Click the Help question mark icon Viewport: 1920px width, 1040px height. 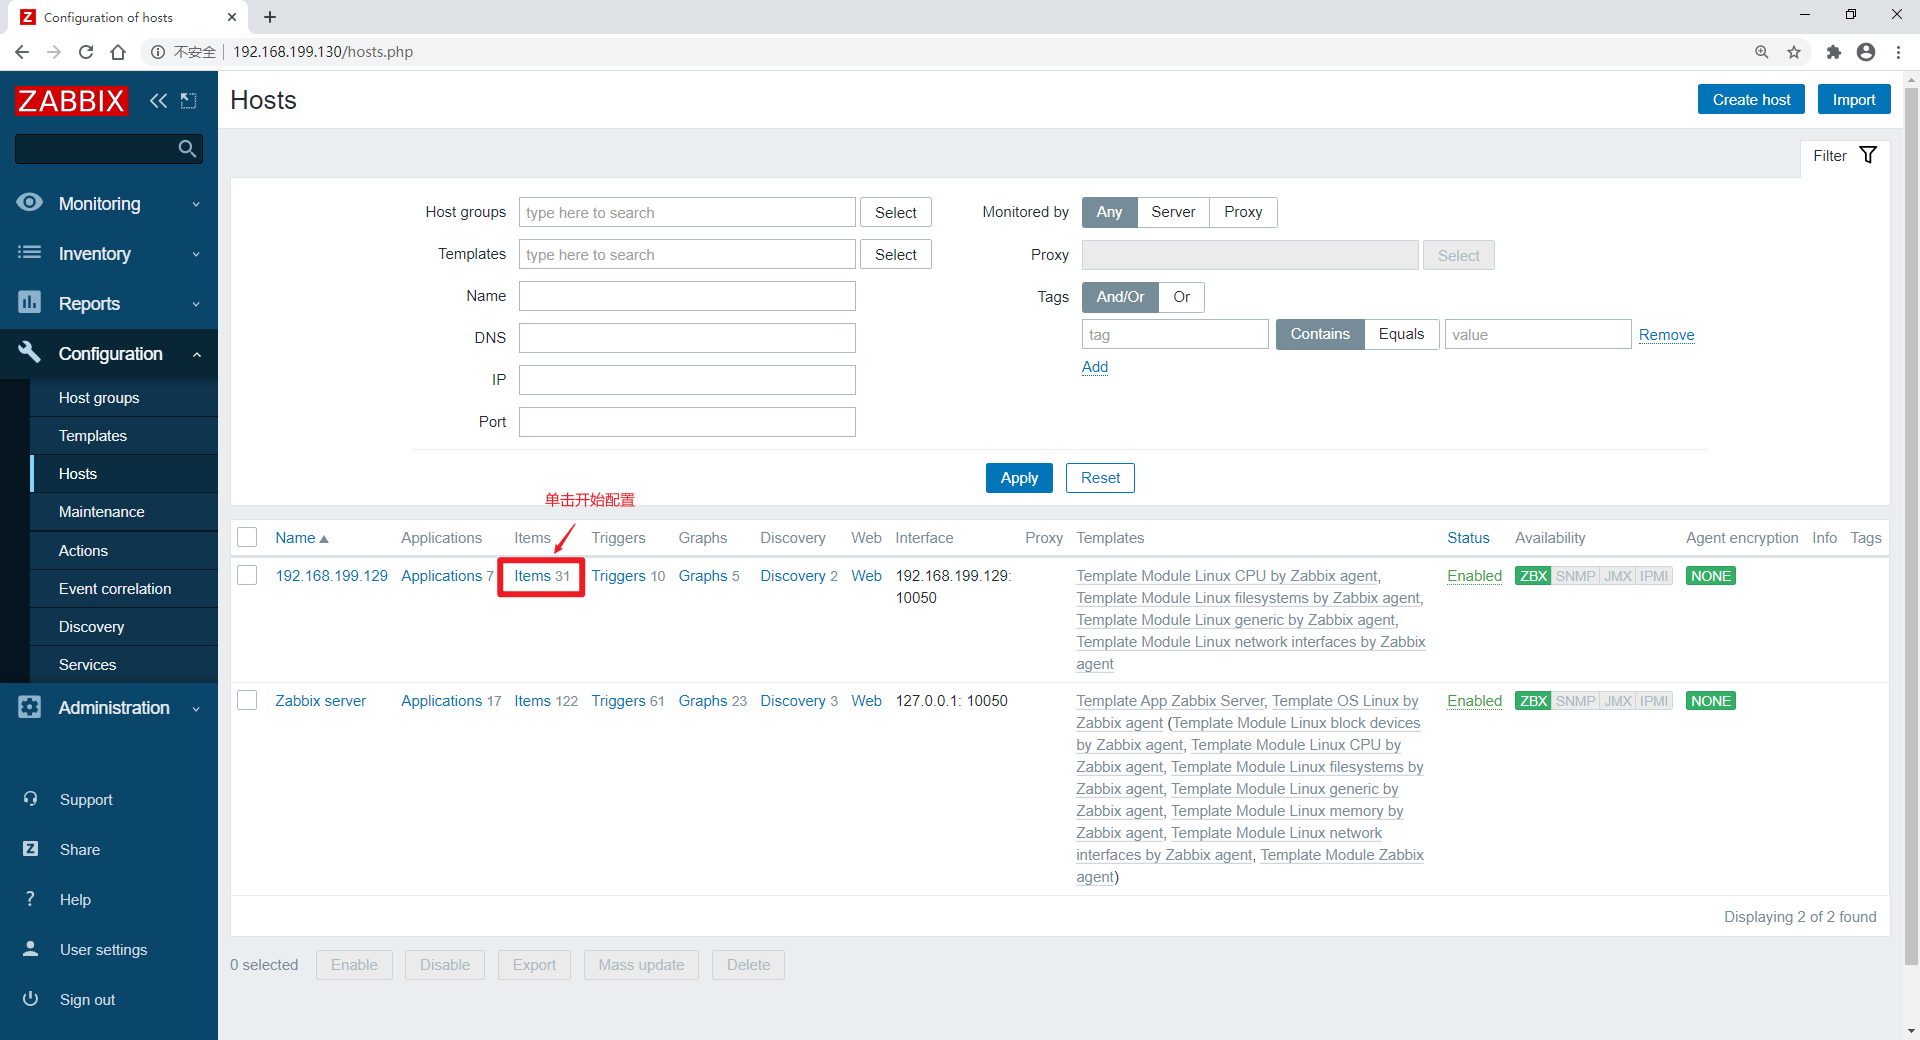(30, 899)
